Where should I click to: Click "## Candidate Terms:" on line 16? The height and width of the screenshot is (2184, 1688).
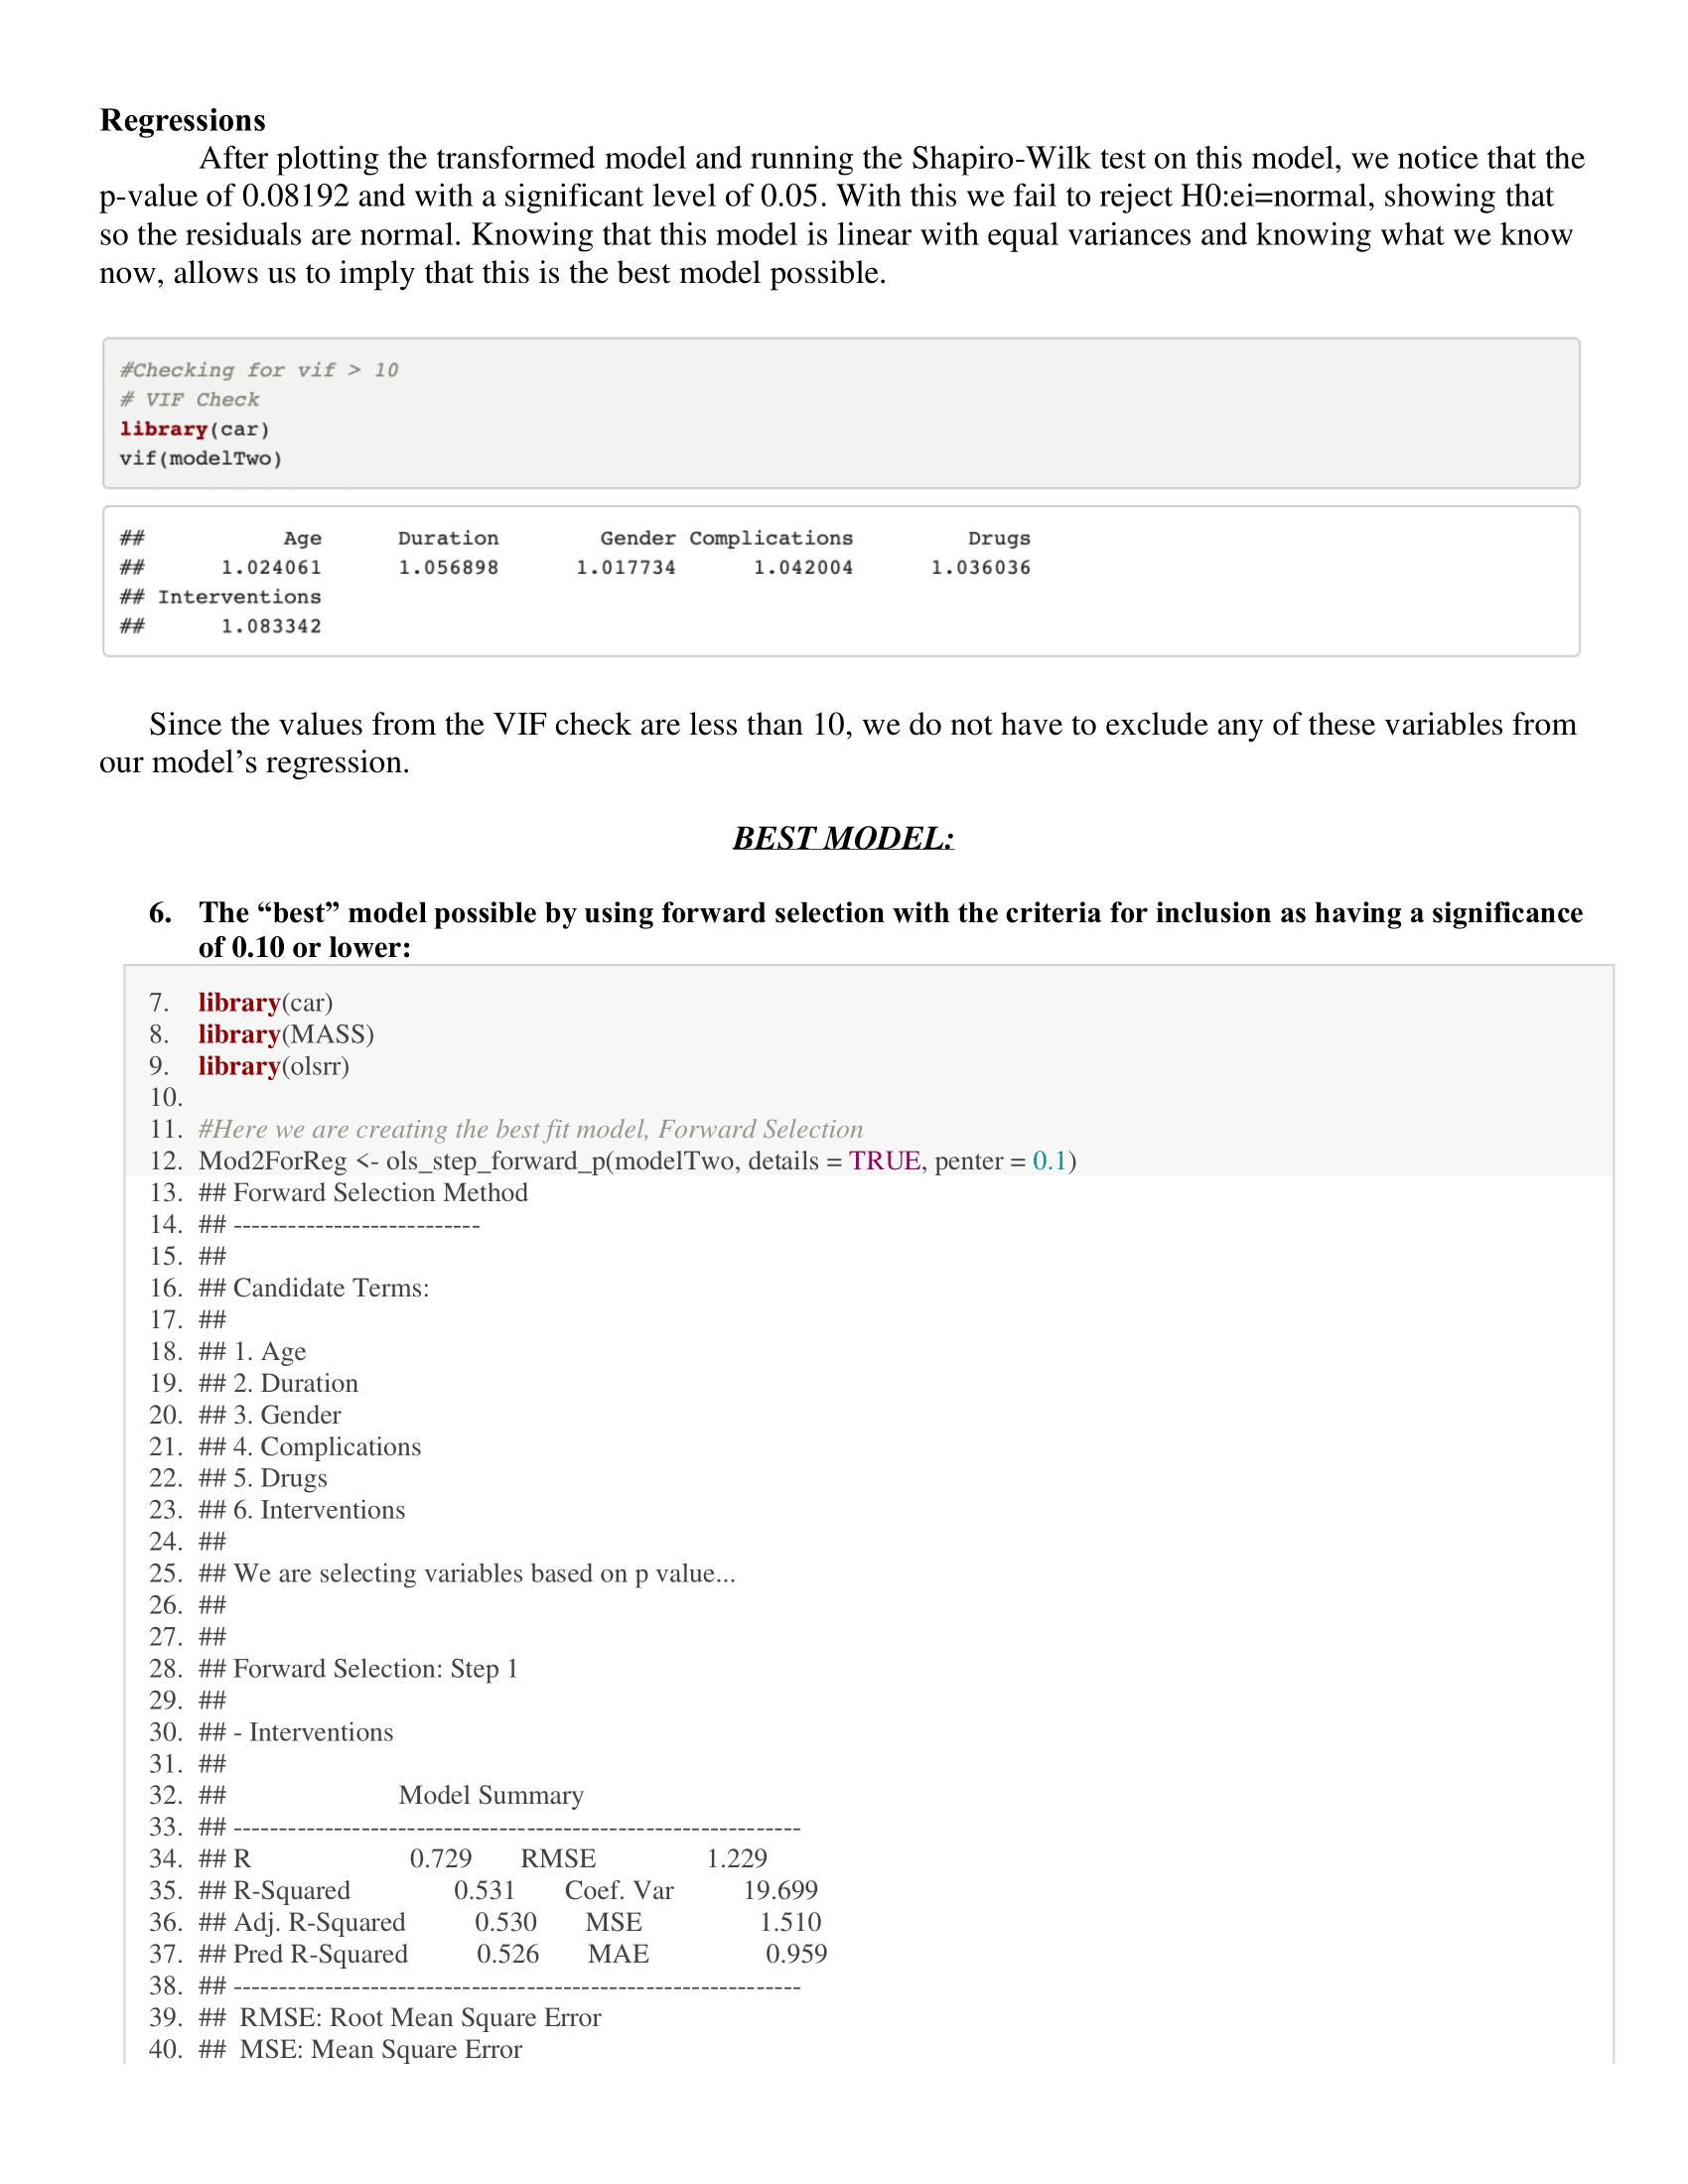click(x=314, y=1288)
